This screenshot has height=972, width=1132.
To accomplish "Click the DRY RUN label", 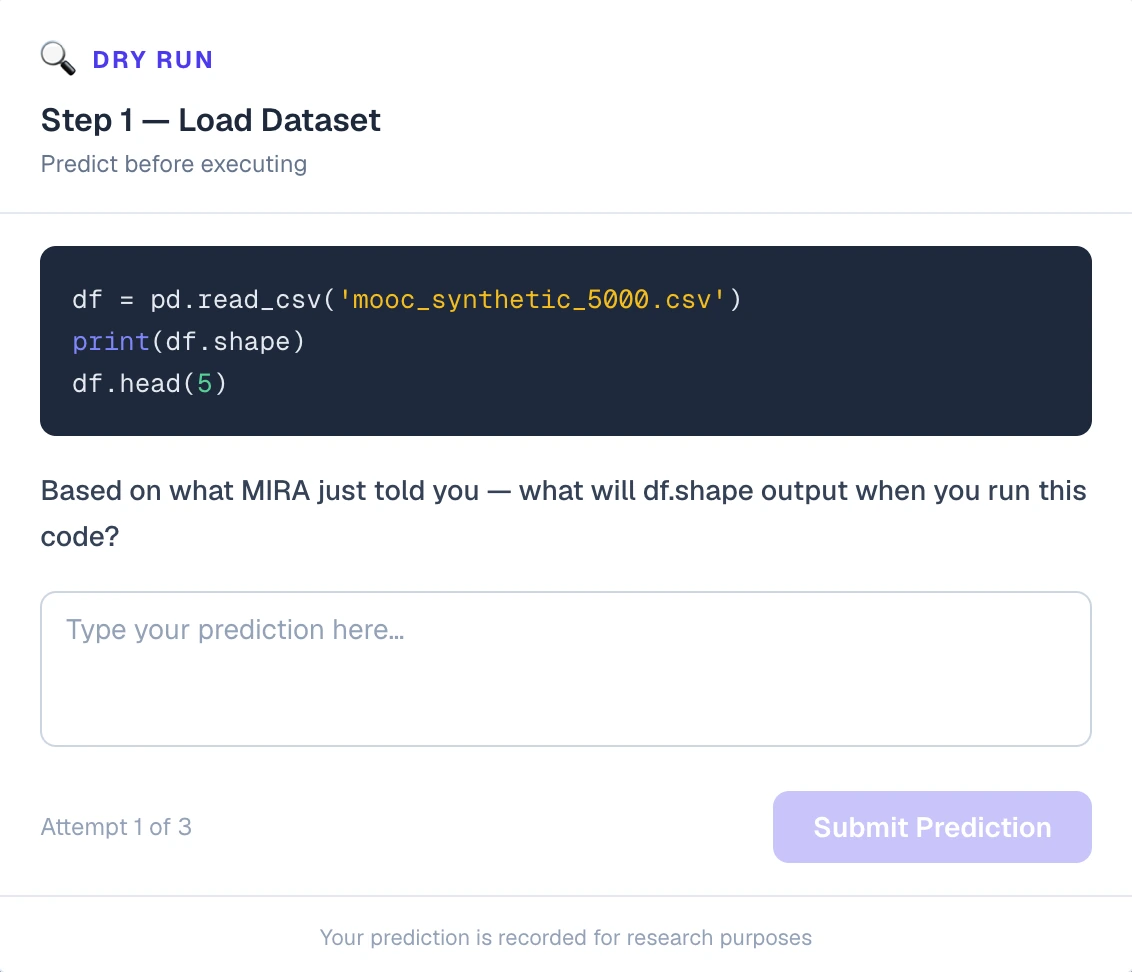I will tap(153, 60).
